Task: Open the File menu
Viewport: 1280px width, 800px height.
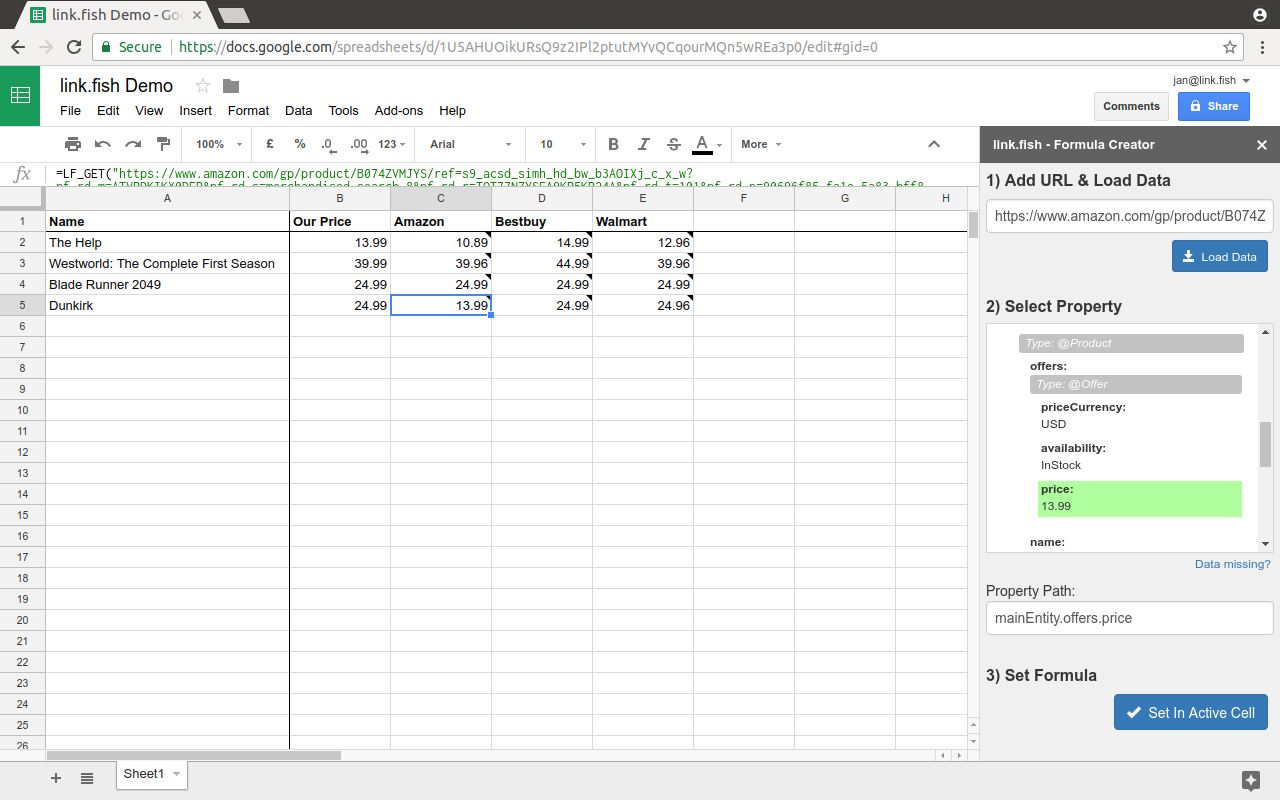Action: click(x=70, y=110)
